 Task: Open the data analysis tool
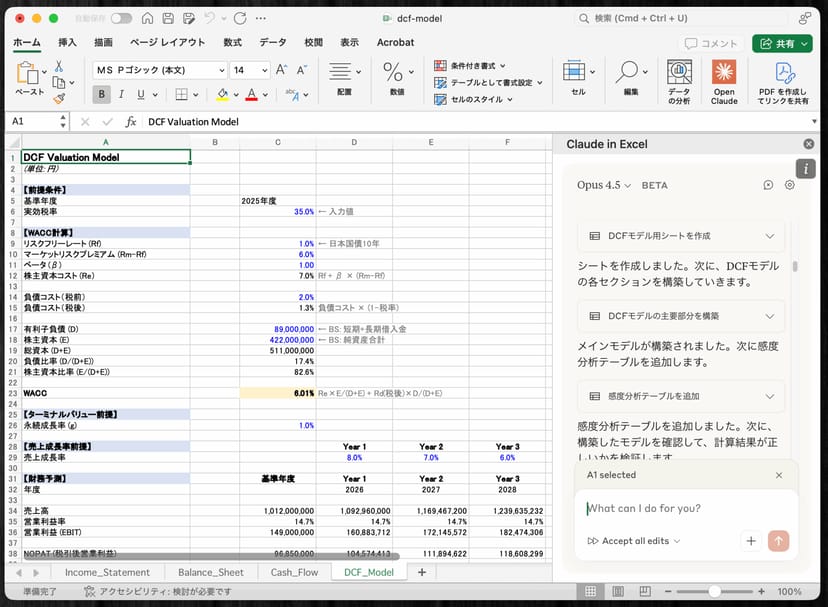pyautogui.click(x=679, y=81)
